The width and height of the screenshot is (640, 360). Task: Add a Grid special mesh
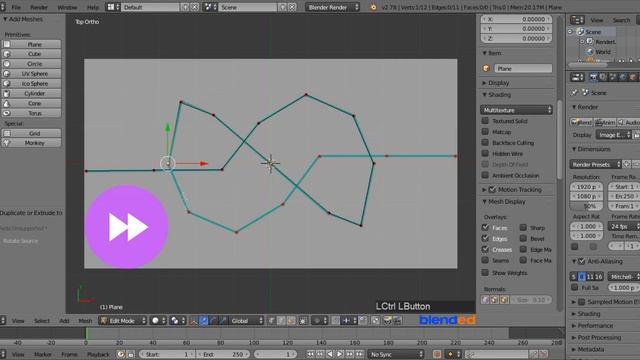[x=31, y=133]
